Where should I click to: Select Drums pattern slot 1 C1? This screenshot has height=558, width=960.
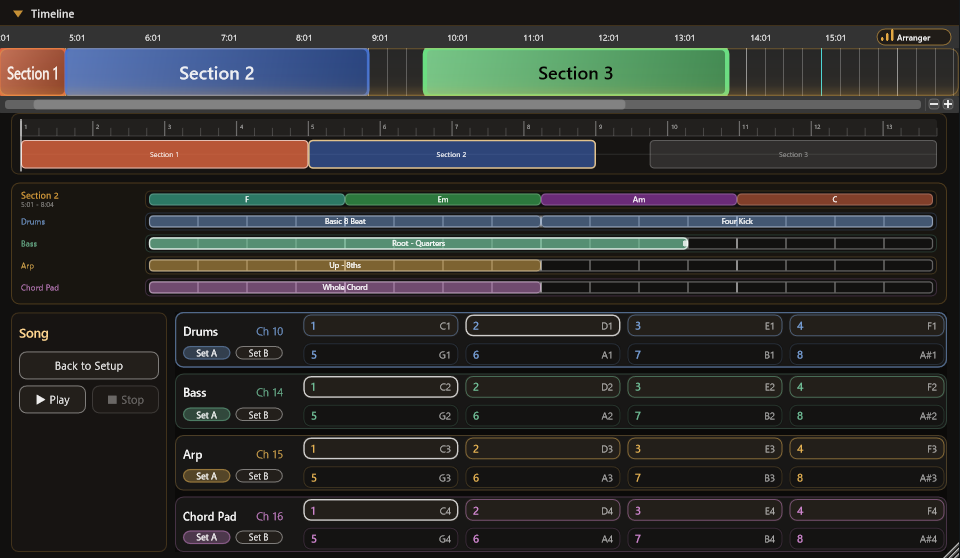[381, 326]
